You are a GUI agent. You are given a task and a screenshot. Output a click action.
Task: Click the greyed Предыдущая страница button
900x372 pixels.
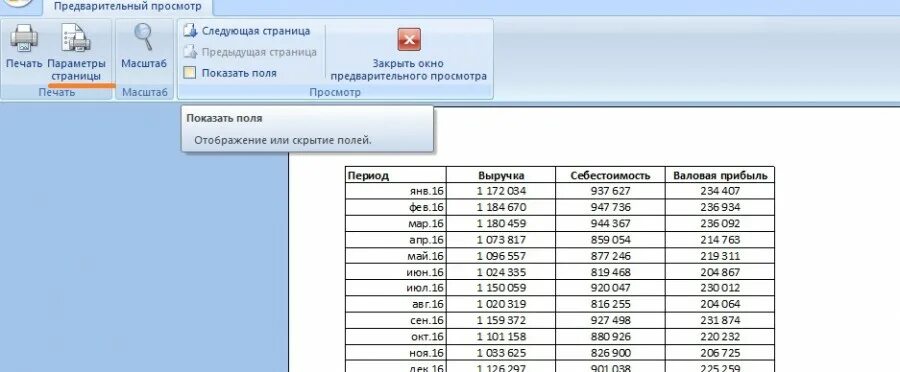pos(250,52)
